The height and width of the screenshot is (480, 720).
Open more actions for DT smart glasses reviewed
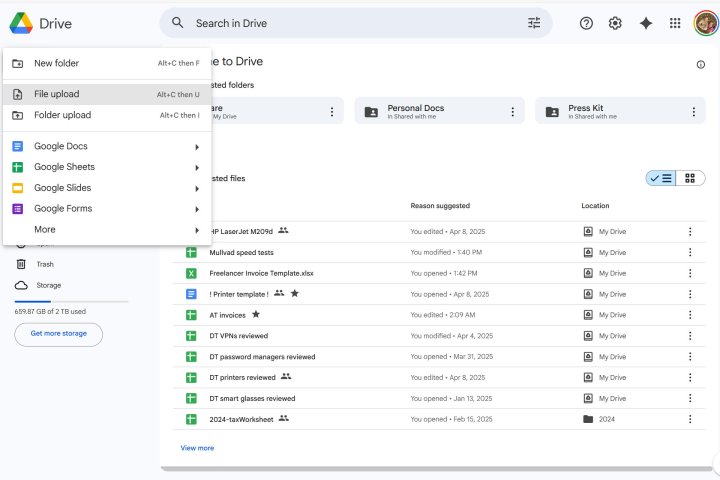pyautogui.click(x=690, y=398)
